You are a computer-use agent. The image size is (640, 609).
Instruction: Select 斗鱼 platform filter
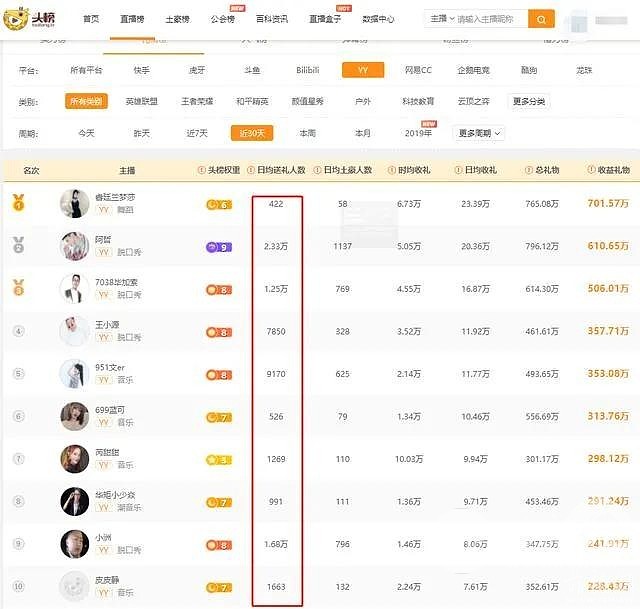252,70
